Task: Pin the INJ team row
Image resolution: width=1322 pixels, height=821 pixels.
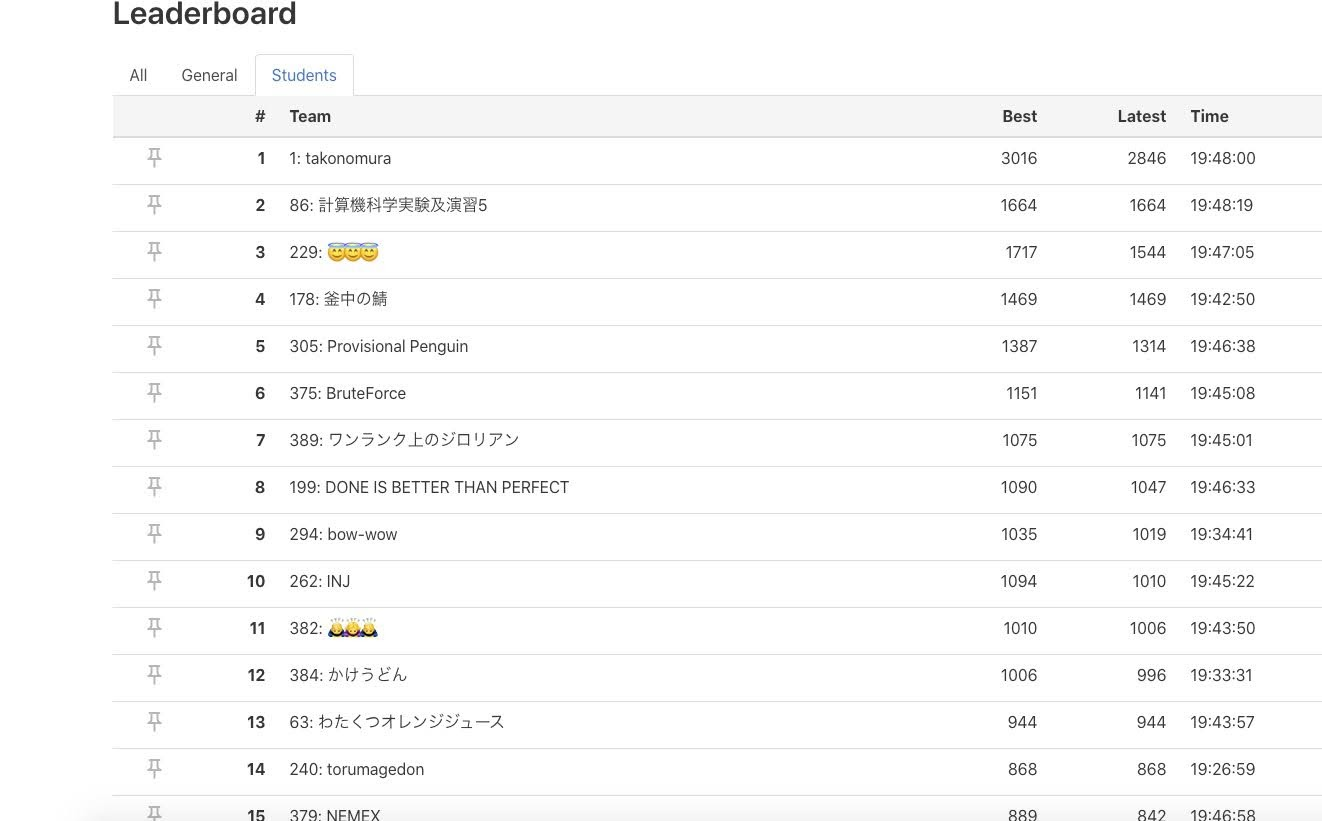Action: click(154, 581)
